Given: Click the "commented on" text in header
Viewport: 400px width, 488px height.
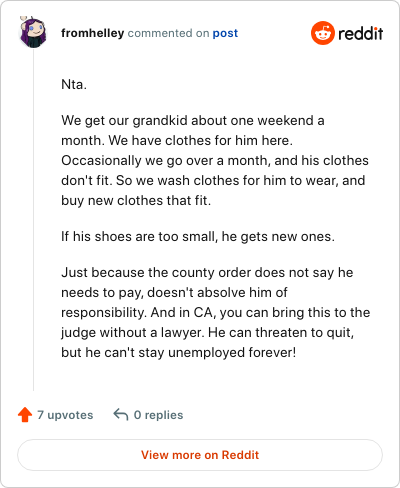Looking at the screenshot, I should tap(168, 33).
